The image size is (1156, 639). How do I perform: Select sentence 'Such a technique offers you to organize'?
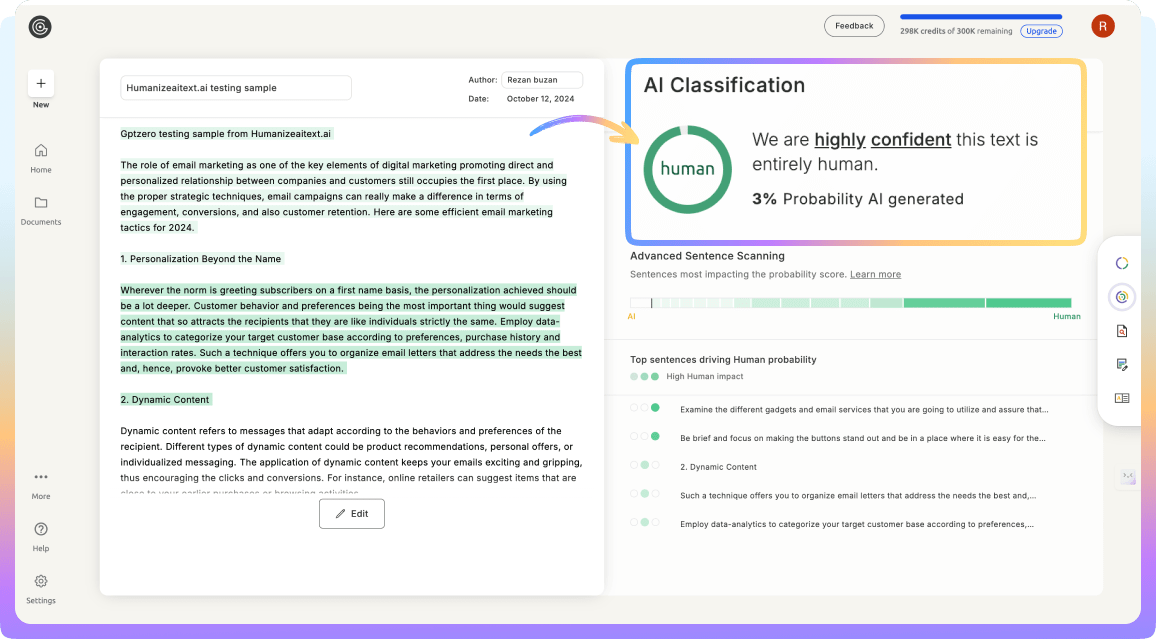coord(857,495)
